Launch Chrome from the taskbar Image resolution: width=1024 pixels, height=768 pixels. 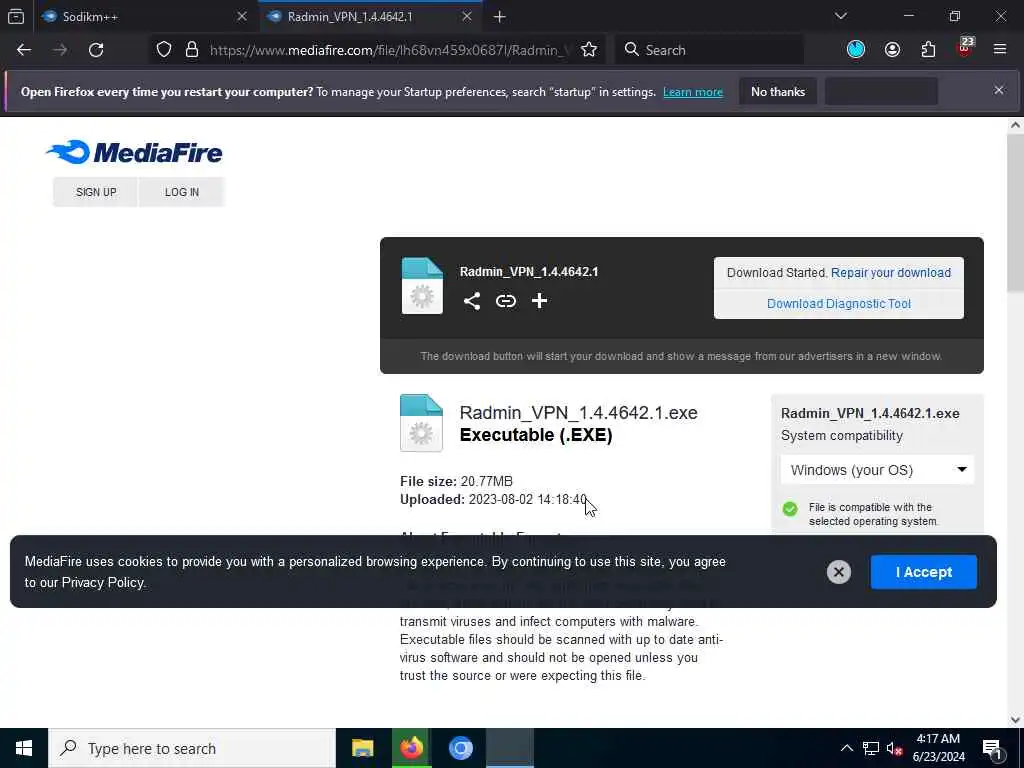coord(460,748)
